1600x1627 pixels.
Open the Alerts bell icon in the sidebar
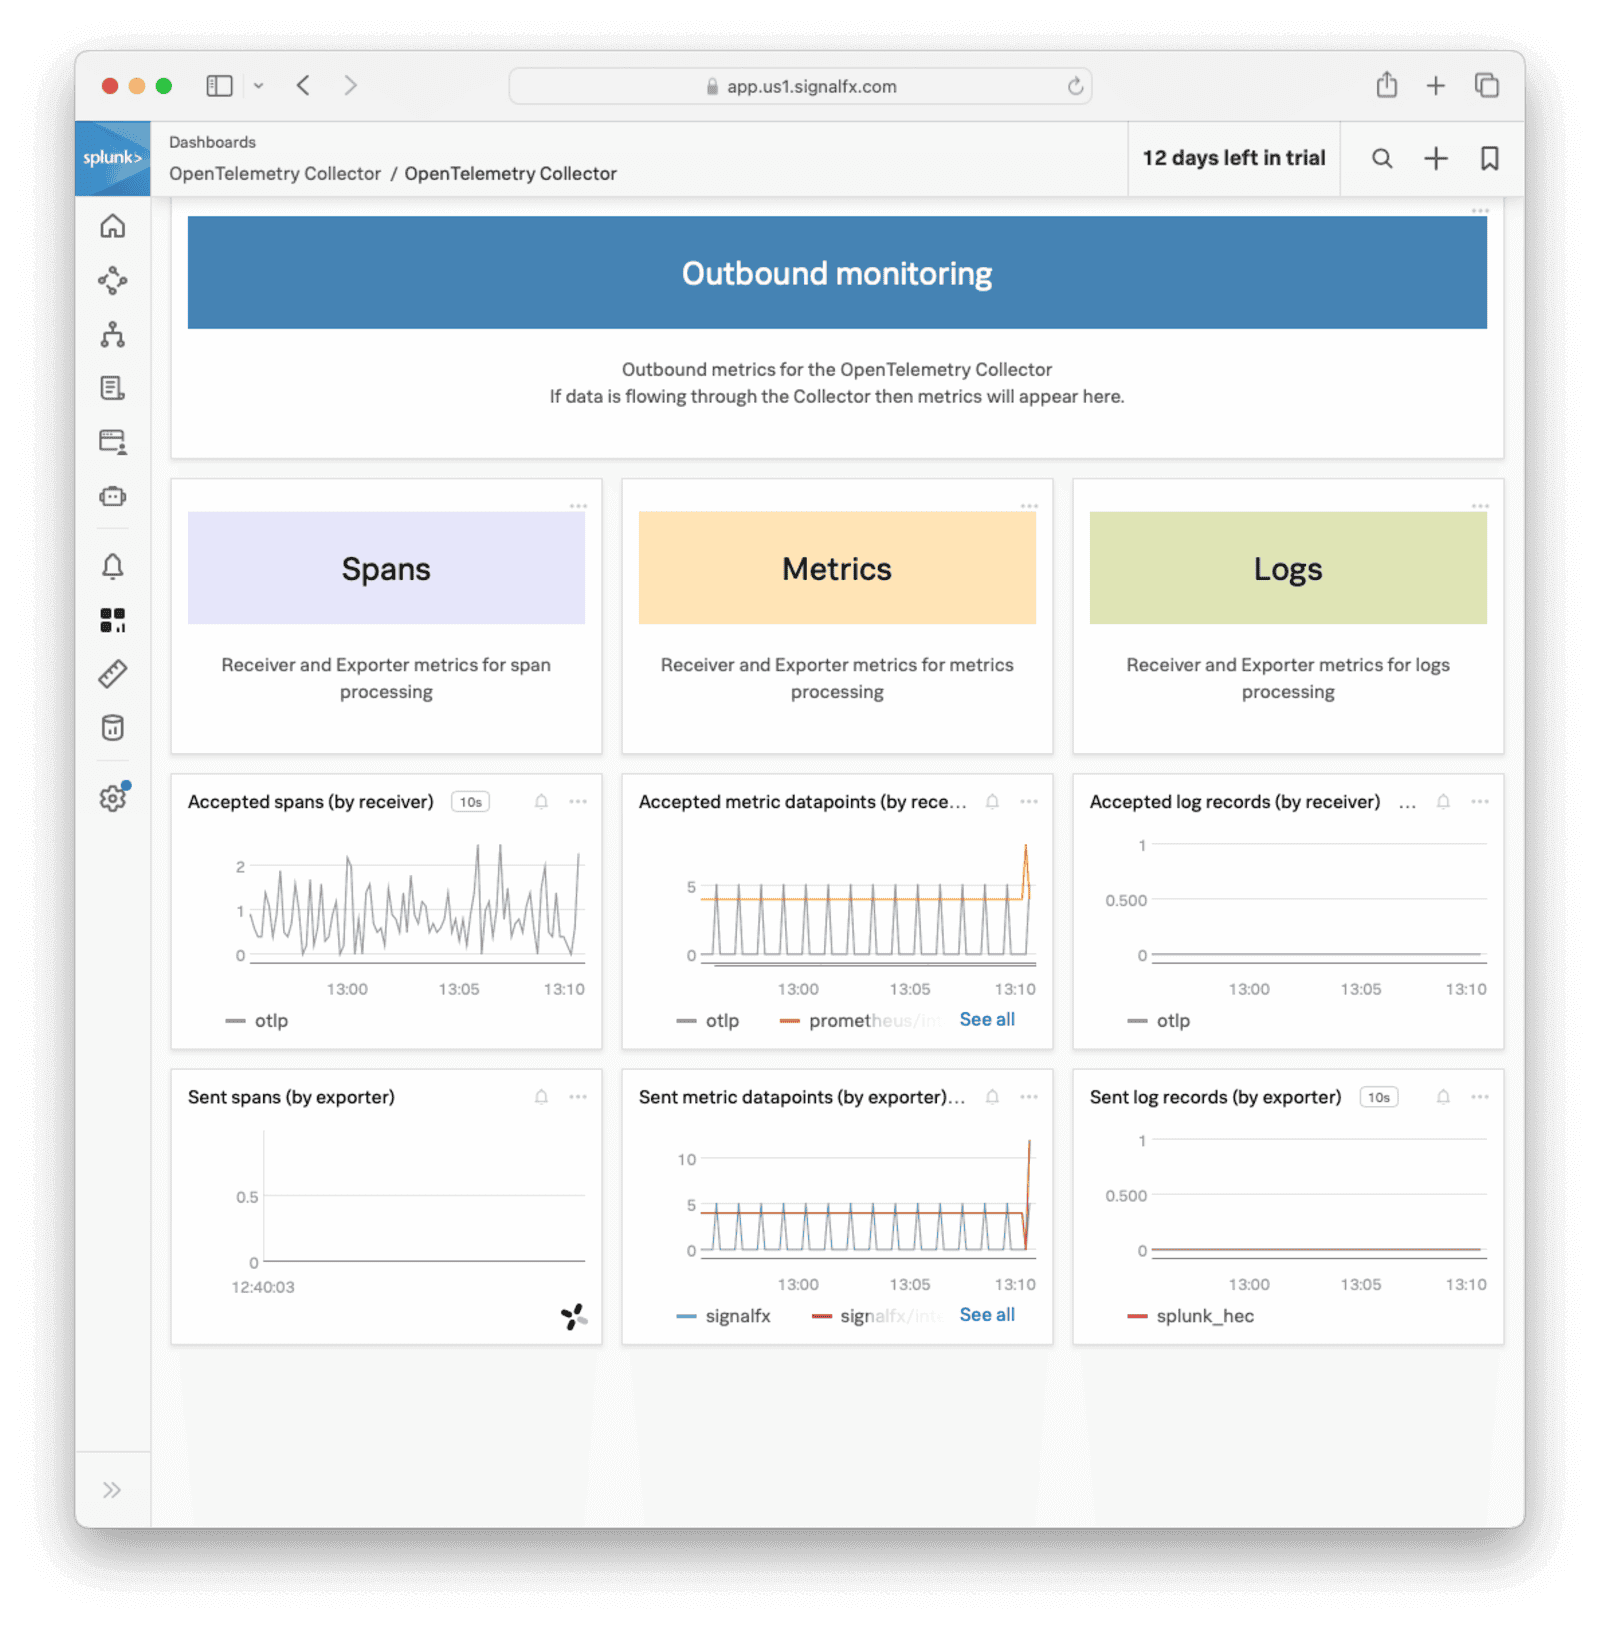click(x=112, y=567)
